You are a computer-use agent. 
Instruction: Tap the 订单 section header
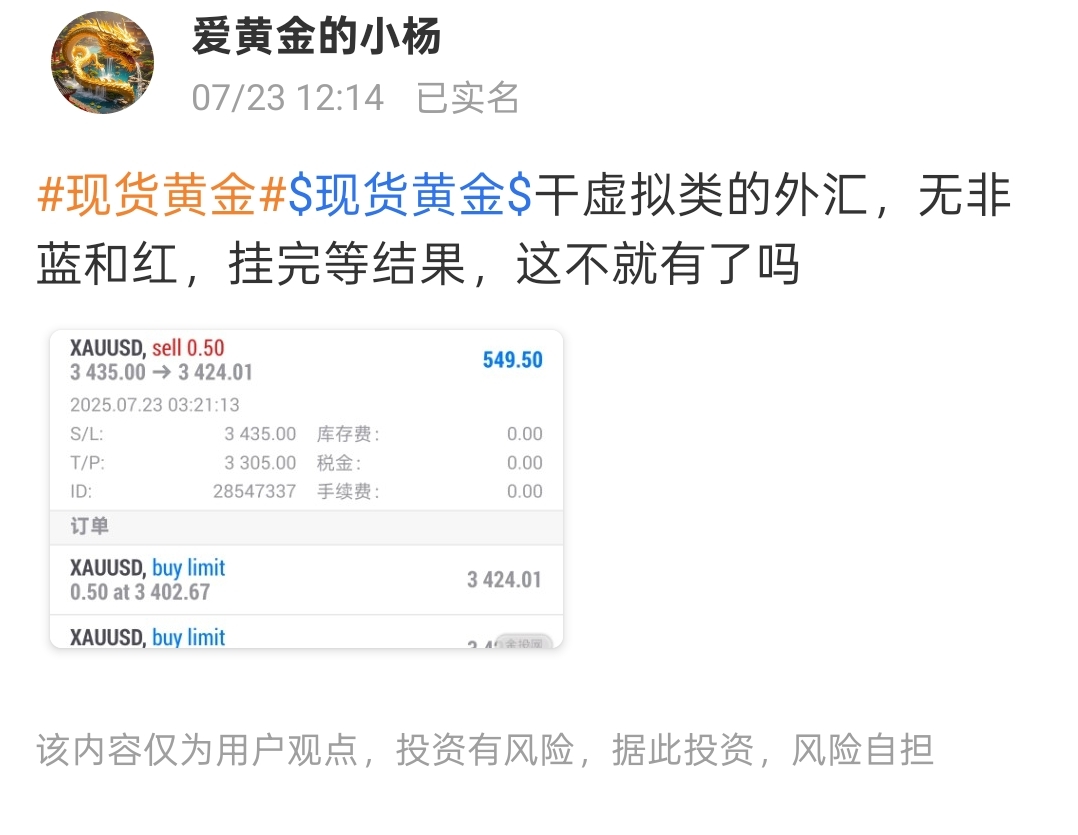[307, 527]
